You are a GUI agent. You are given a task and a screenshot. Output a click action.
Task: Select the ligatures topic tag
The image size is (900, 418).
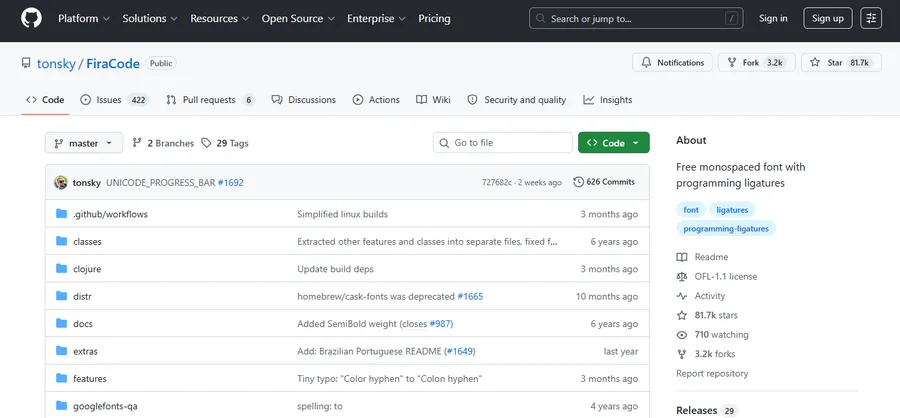pos(732,210)
